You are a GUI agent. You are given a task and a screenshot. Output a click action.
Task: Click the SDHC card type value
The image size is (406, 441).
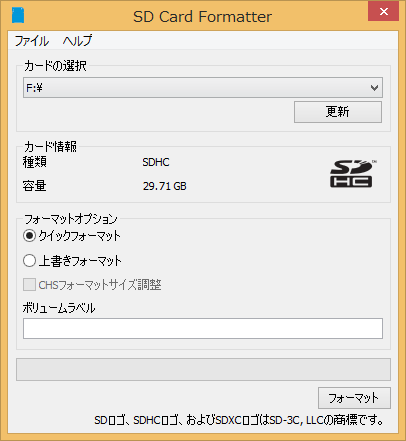[156, 162]
